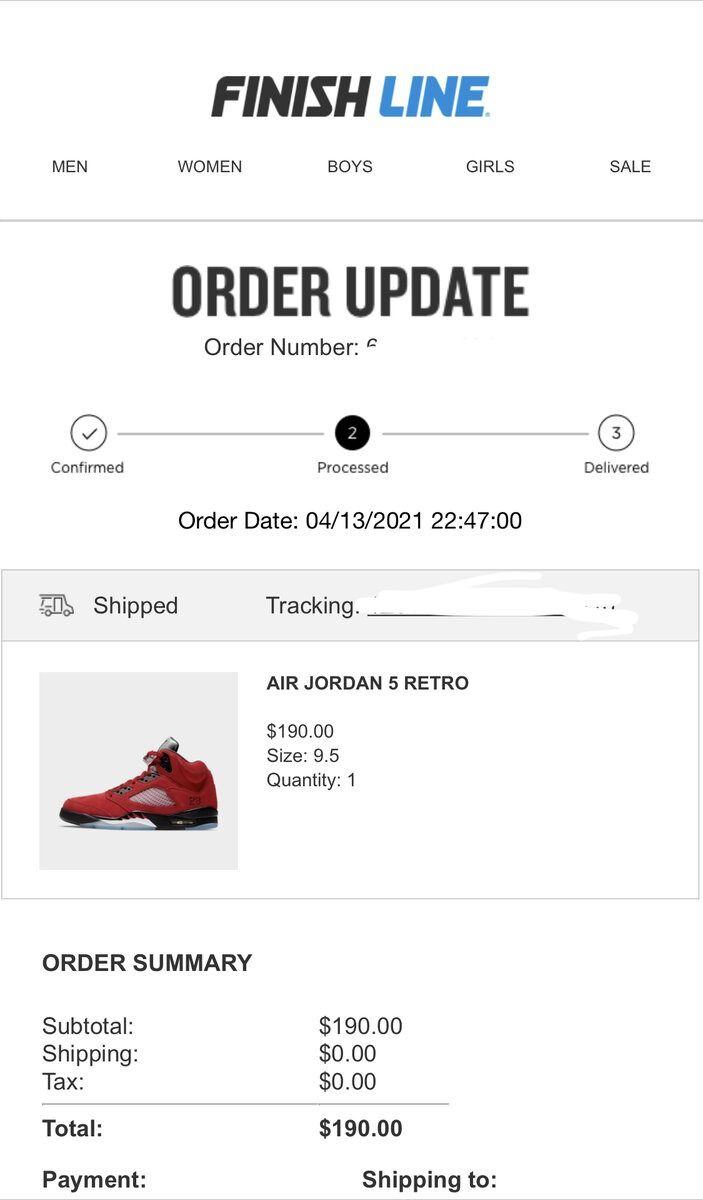Click the Shipping to label
This screenshot has width=703, height=1200.
coord(429,1180)
